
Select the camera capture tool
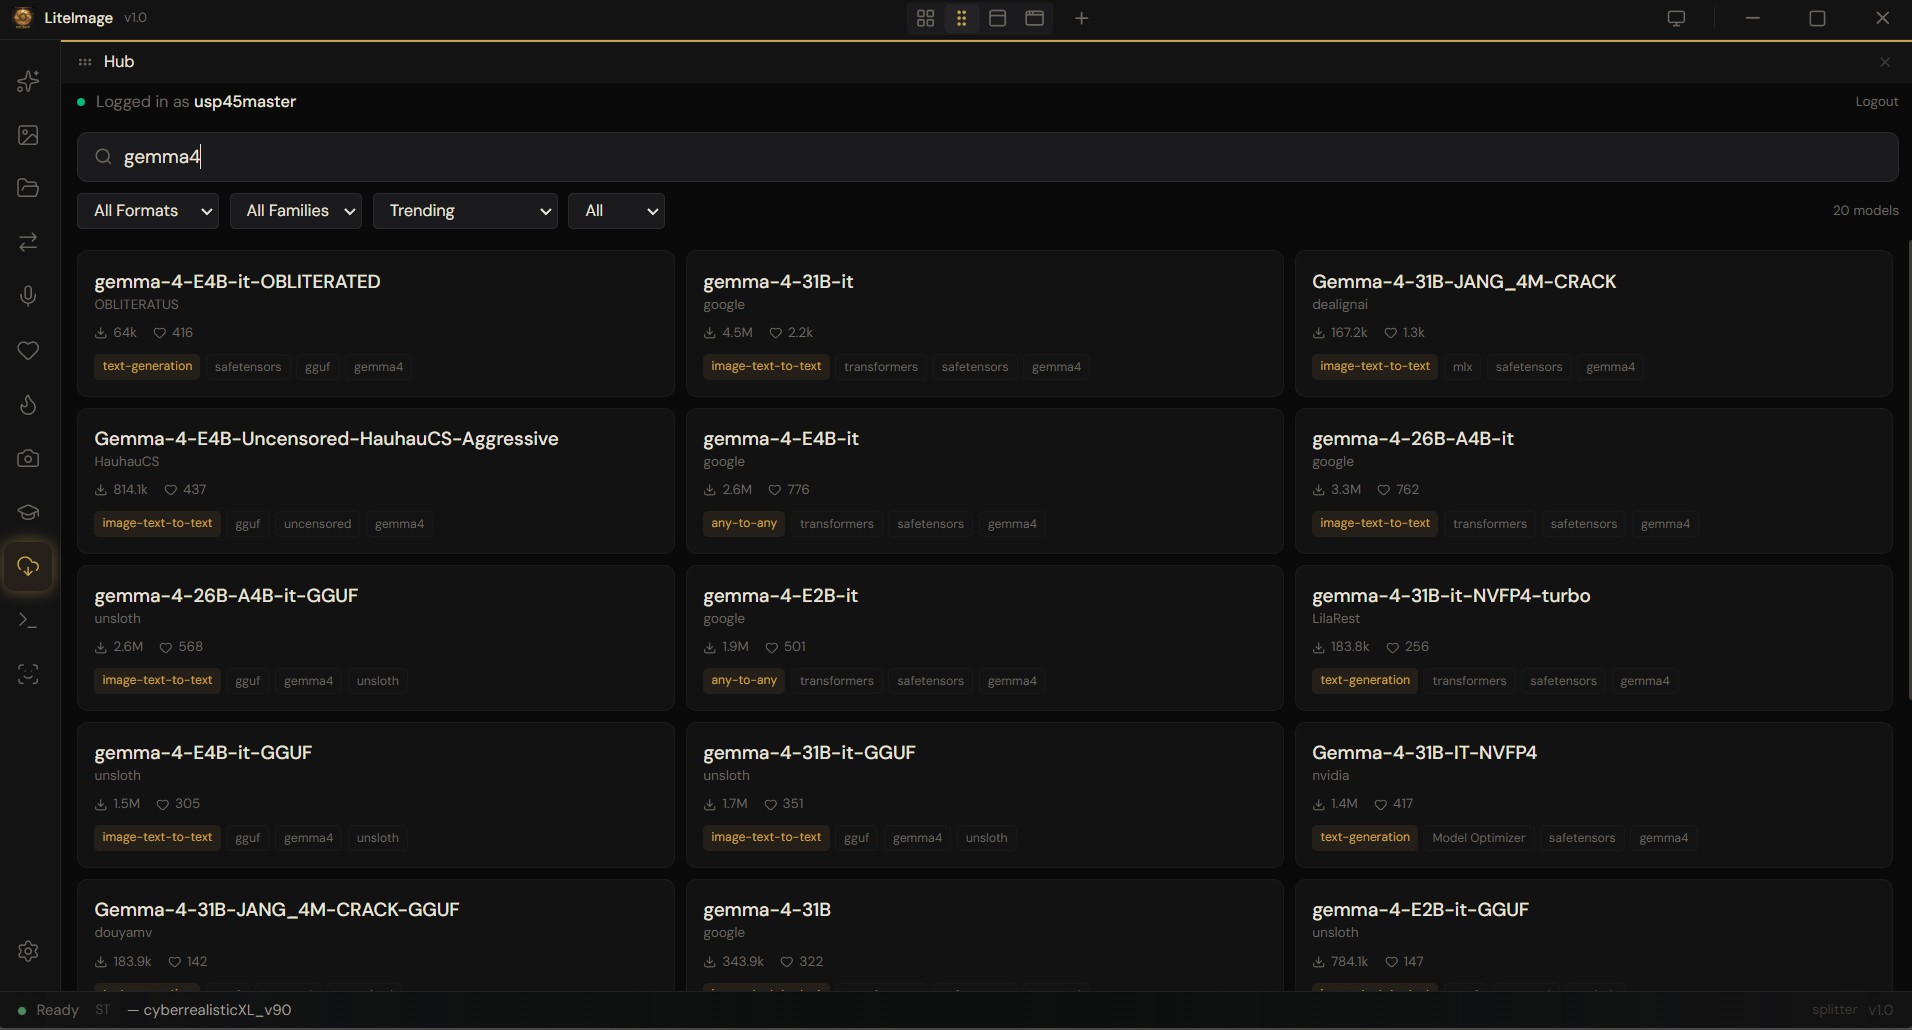point(26,459)
